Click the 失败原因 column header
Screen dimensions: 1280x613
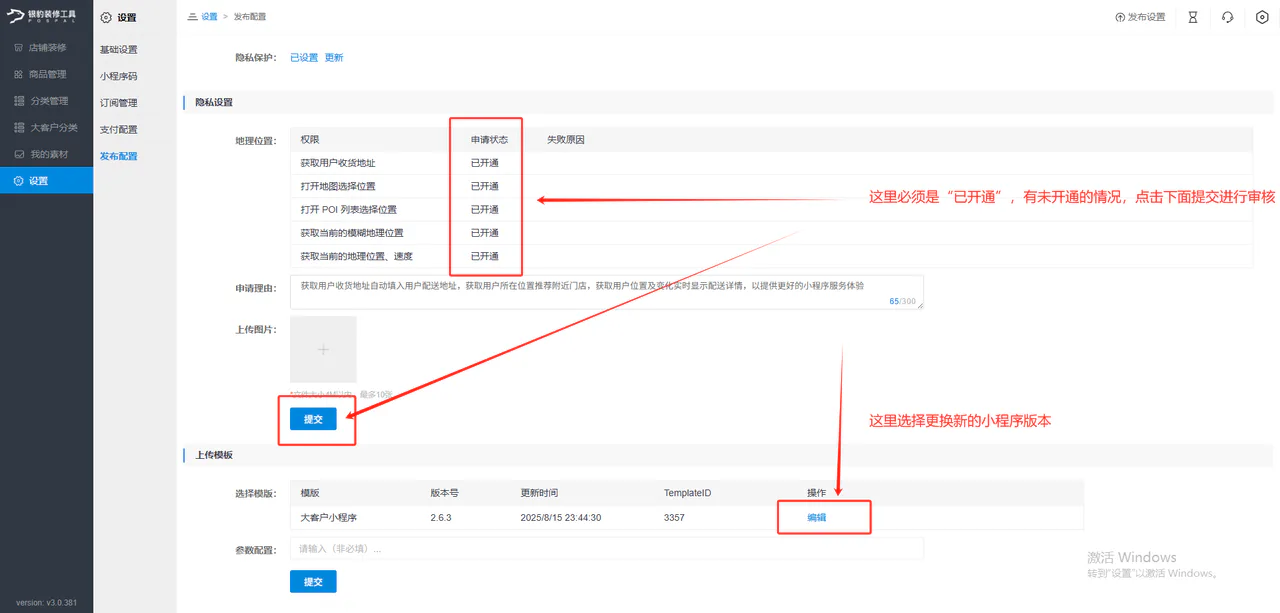566,140
